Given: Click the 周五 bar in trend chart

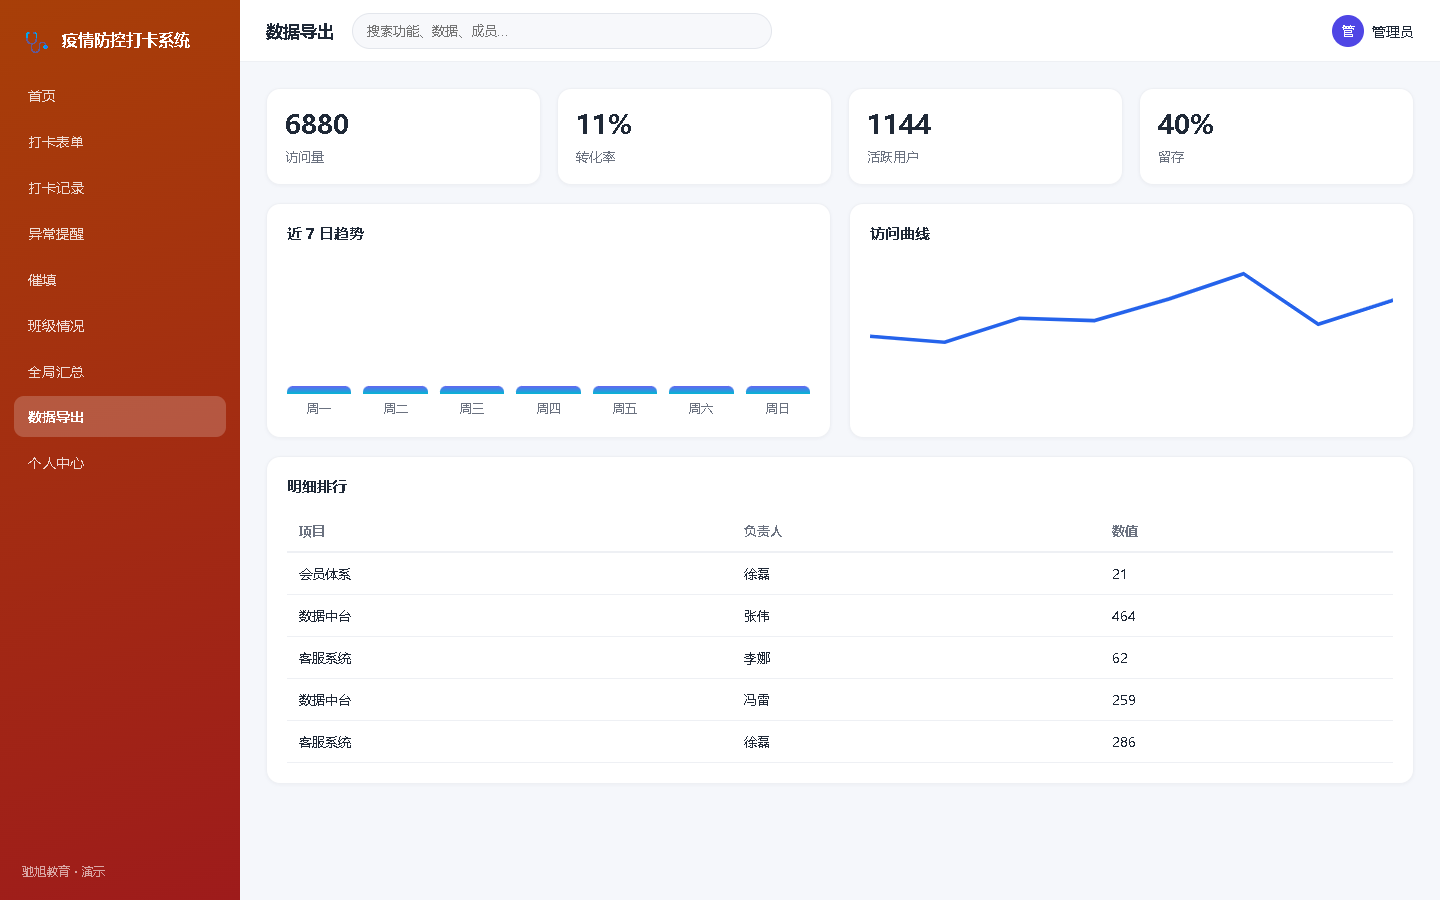Looking at the screenshot, I should (625, 390).
